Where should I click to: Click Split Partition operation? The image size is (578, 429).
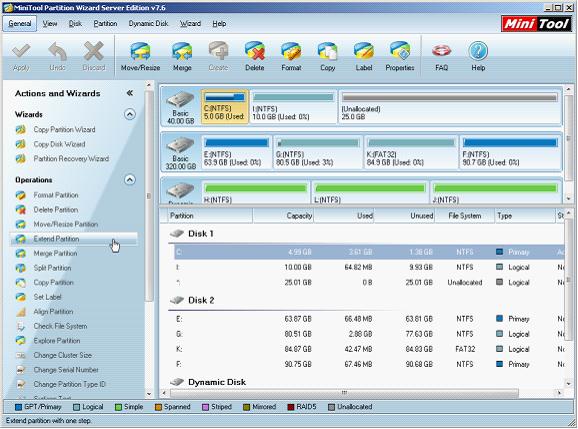click(52, 268)
